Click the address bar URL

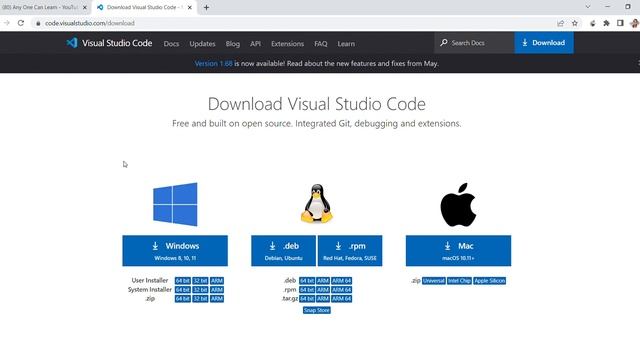[x=89, y=23]
